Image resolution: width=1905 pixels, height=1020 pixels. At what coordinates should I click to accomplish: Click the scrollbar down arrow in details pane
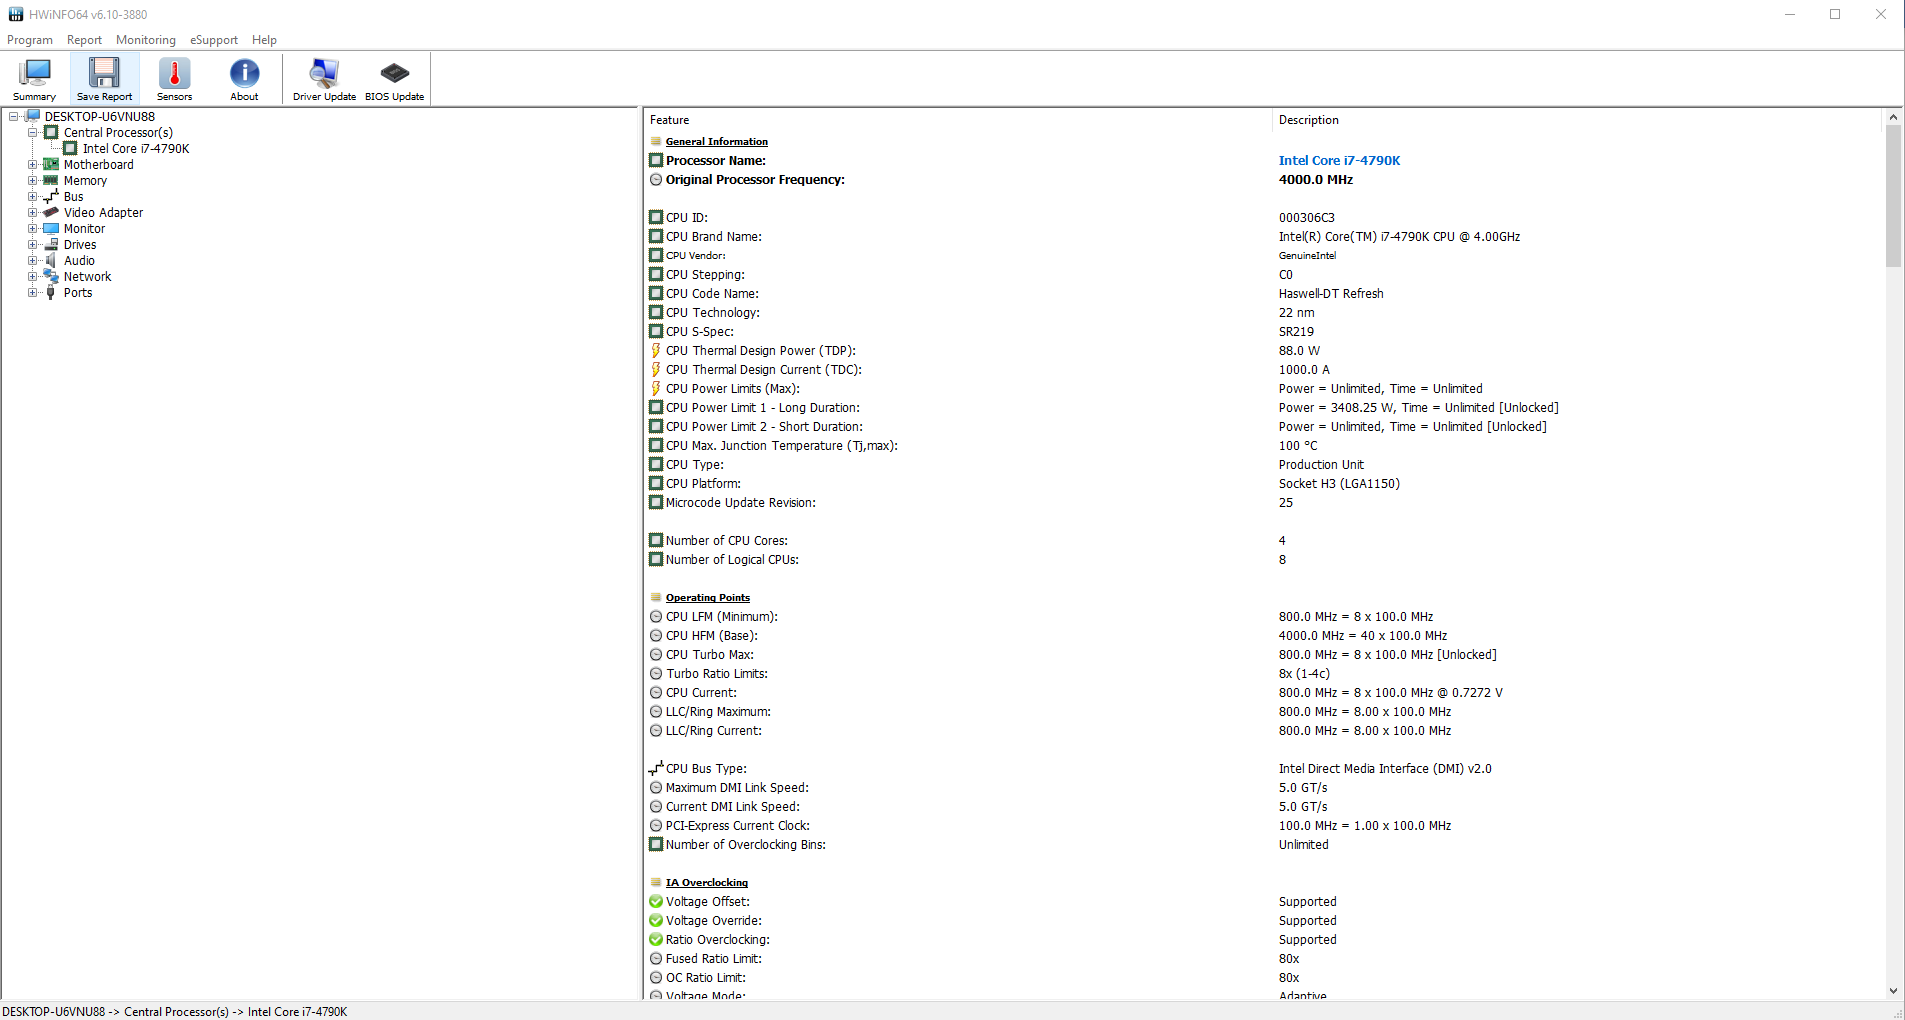[1893, 991]
